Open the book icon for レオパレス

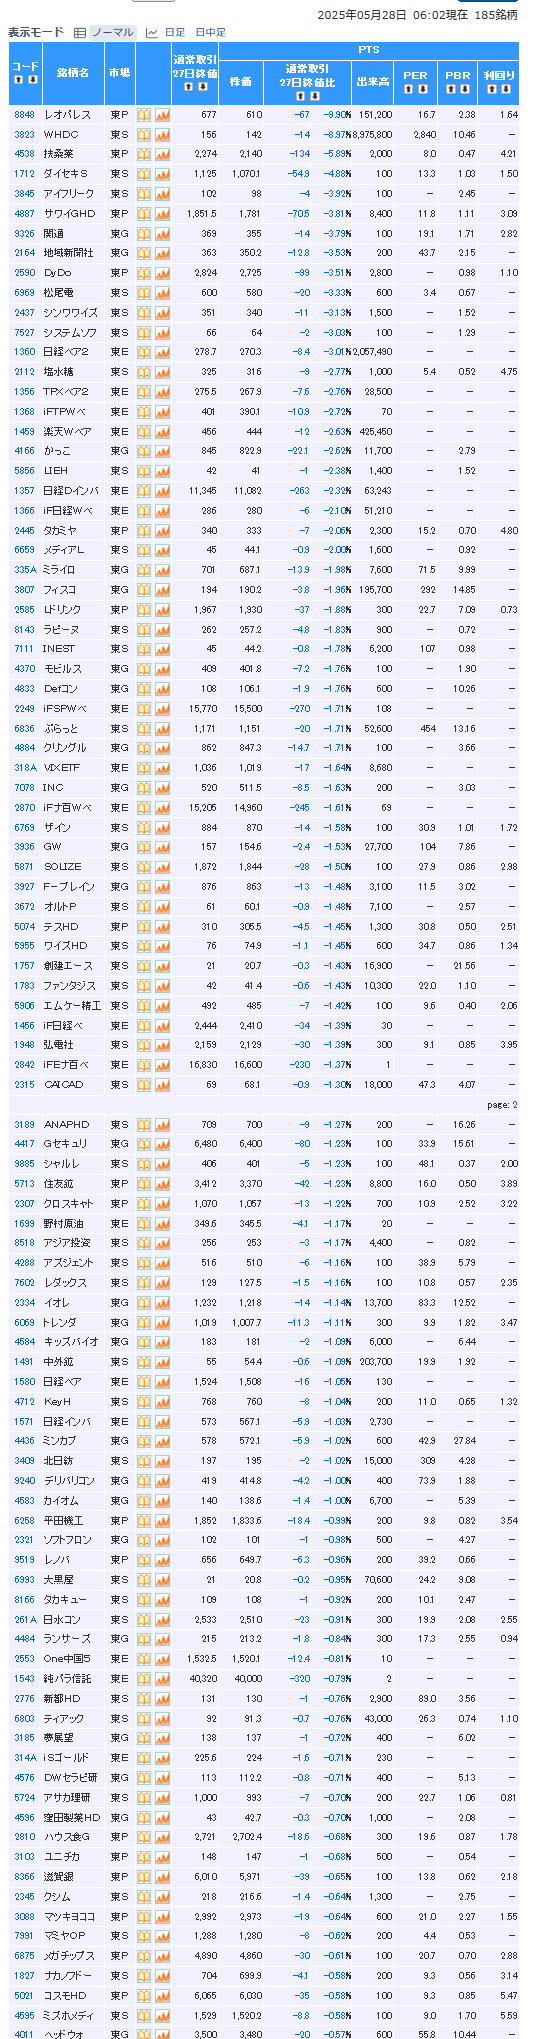pyautogui.click(x=144, y=114)
